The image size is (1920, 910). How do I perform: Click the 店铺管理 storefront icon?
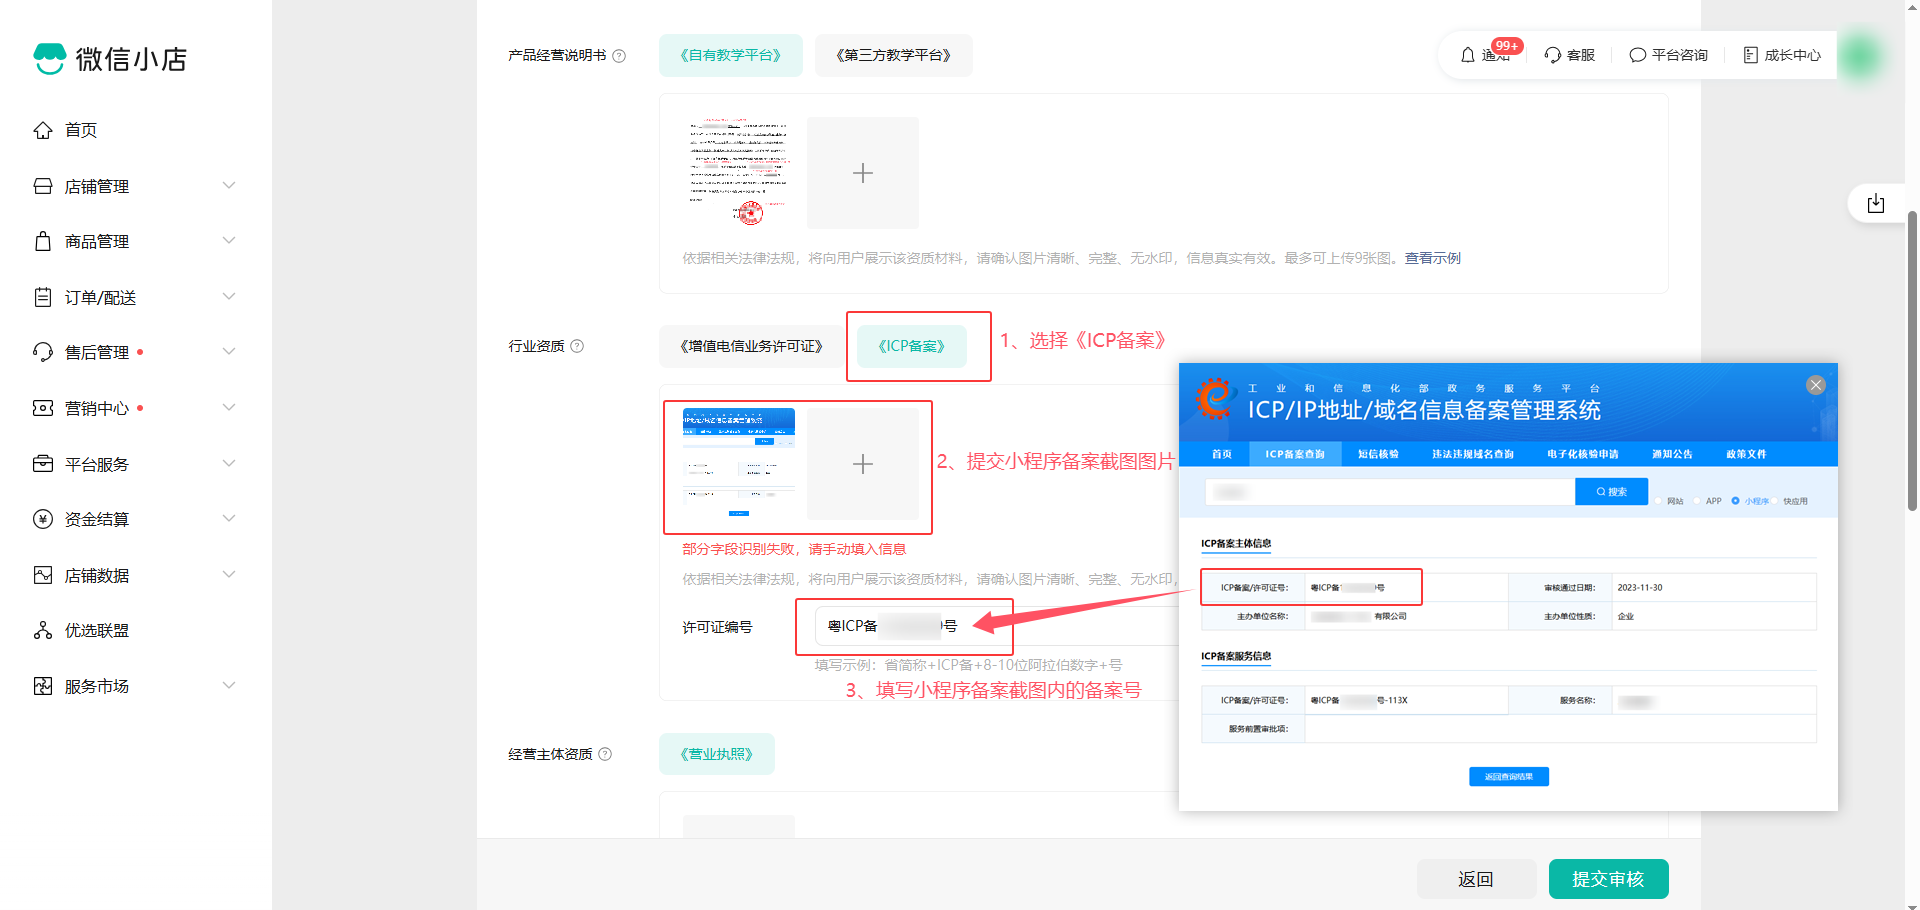(43, 186)
